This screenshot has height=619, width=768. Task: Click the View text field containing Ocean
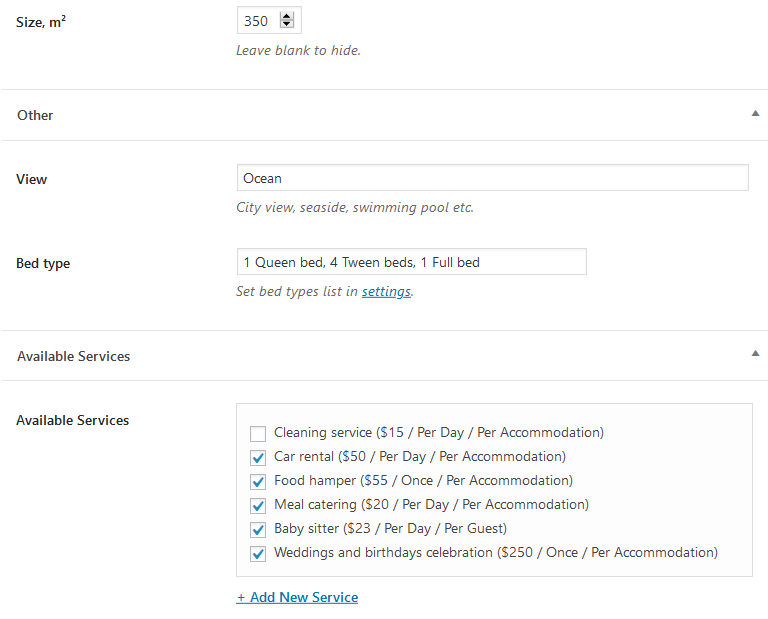[492, 178]
